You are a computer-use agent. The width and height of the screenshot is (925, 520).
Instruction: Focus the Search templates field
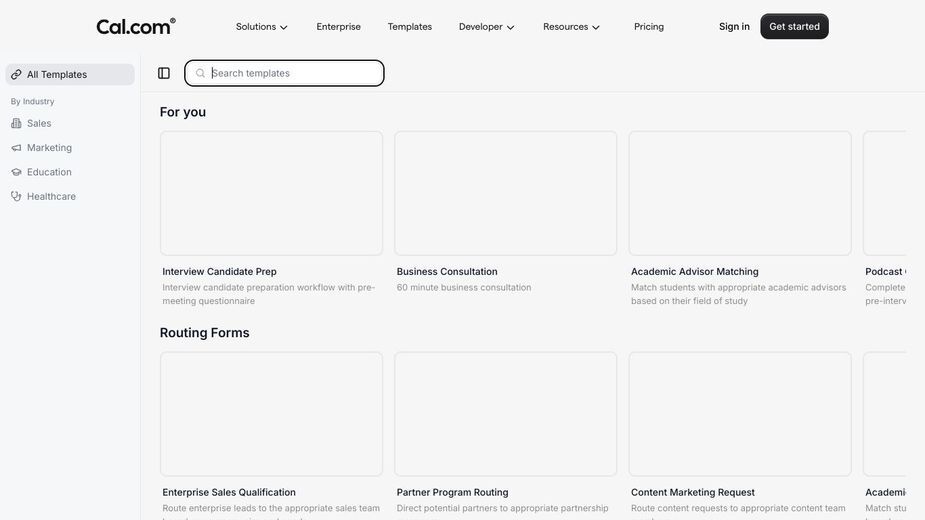[284, 73]
